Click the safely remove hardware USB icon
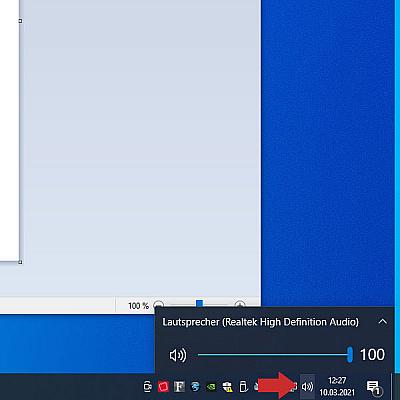 pyautogui.click(x=243, y=387)
